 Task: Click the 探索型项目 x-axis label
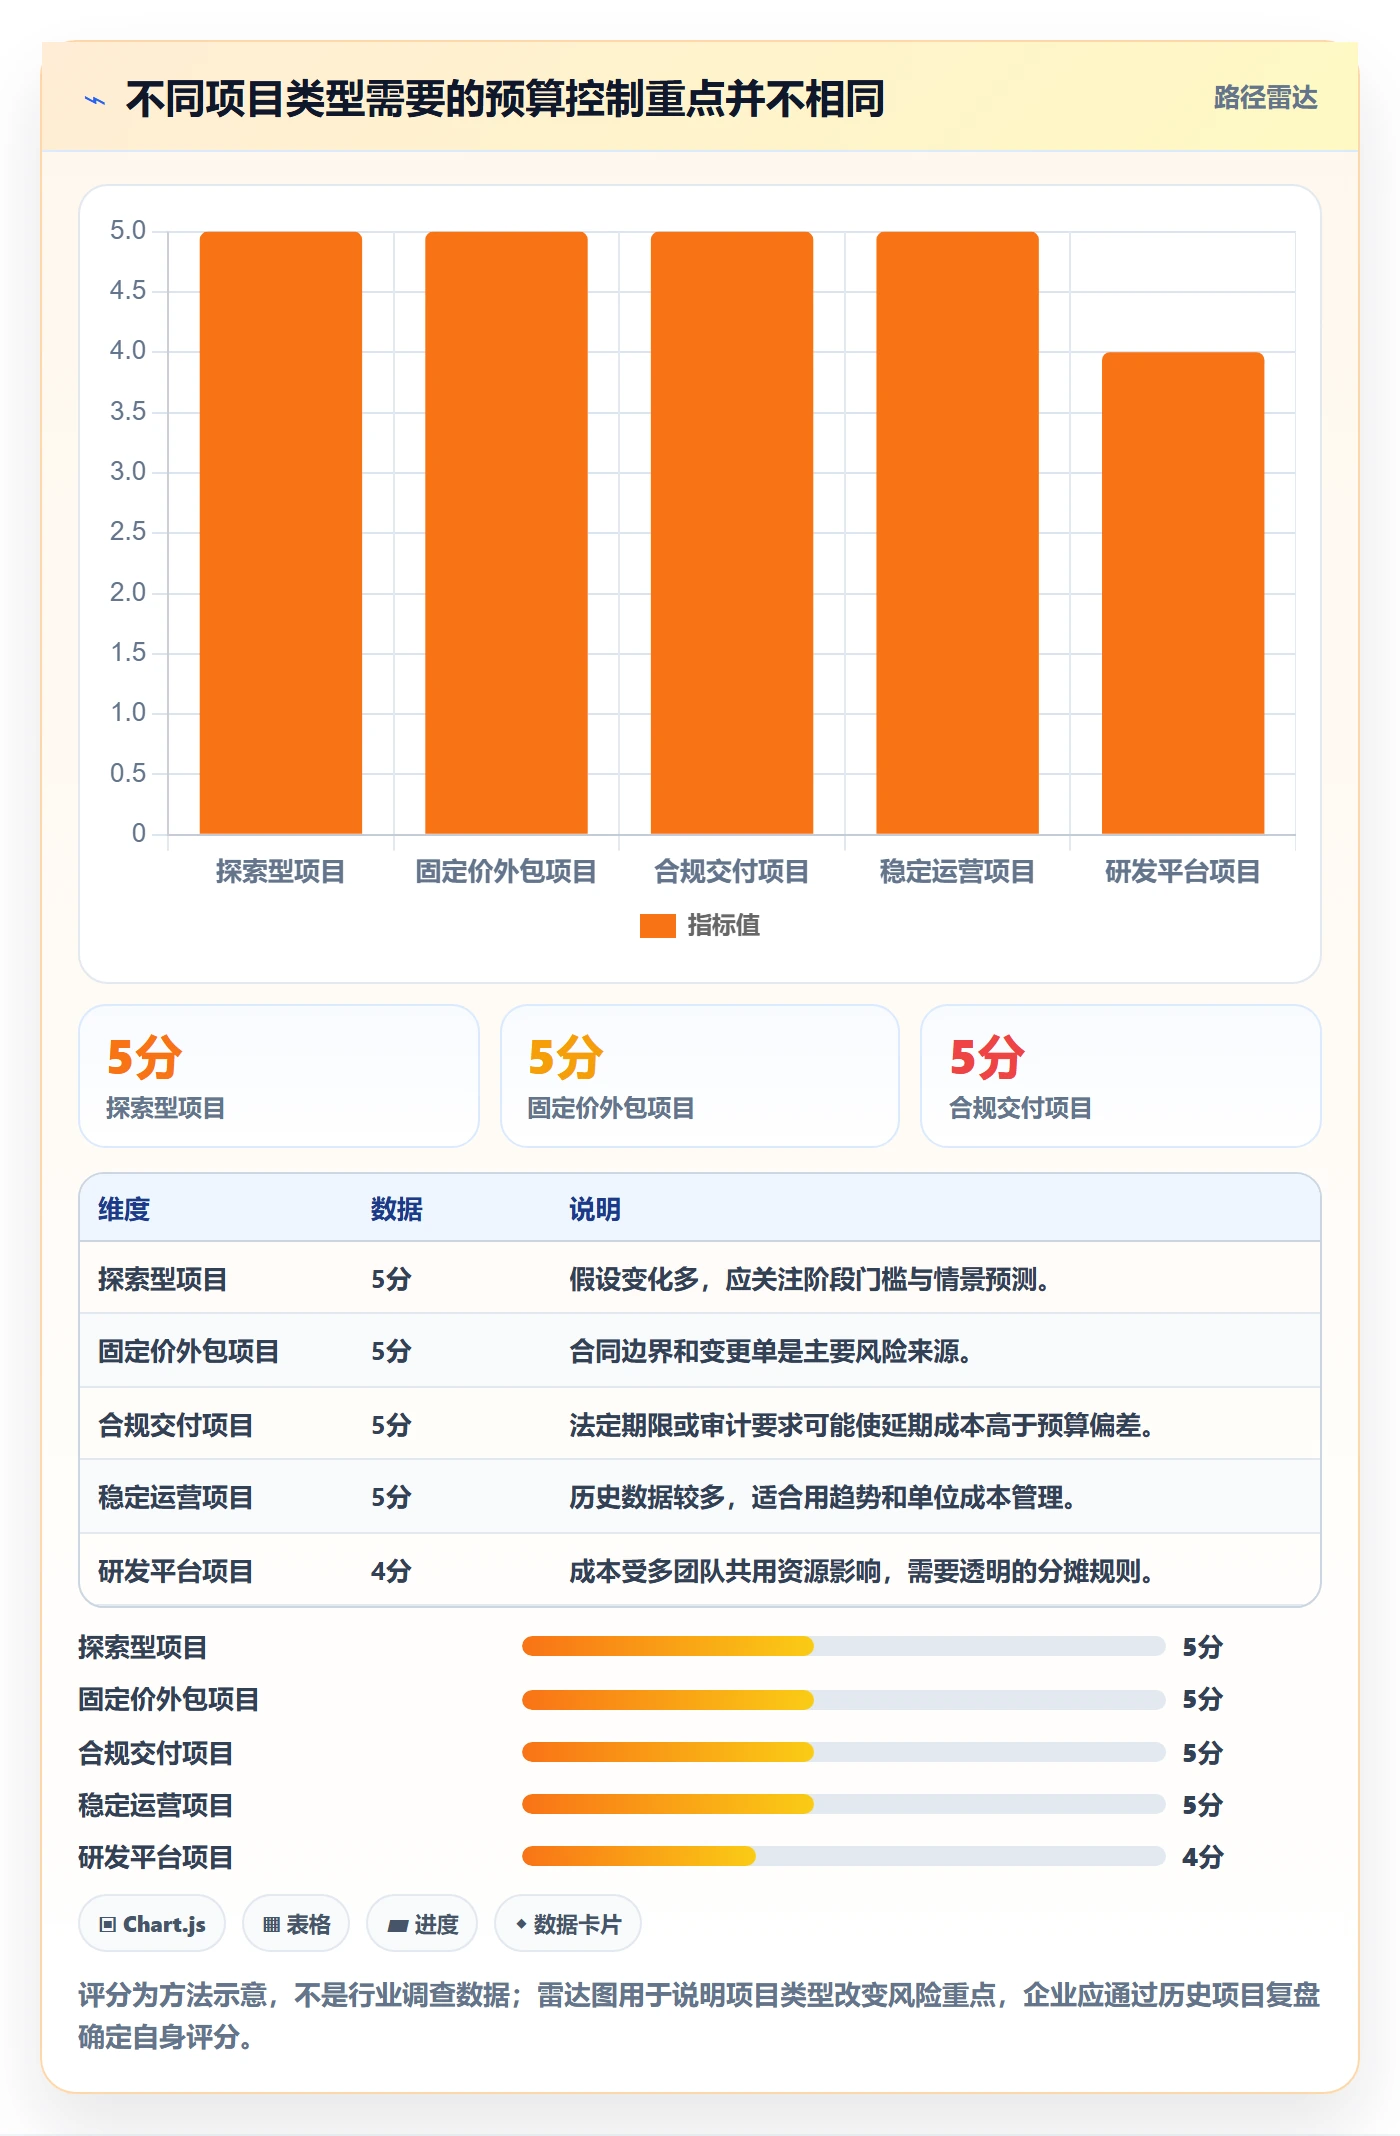coord(281,872)
